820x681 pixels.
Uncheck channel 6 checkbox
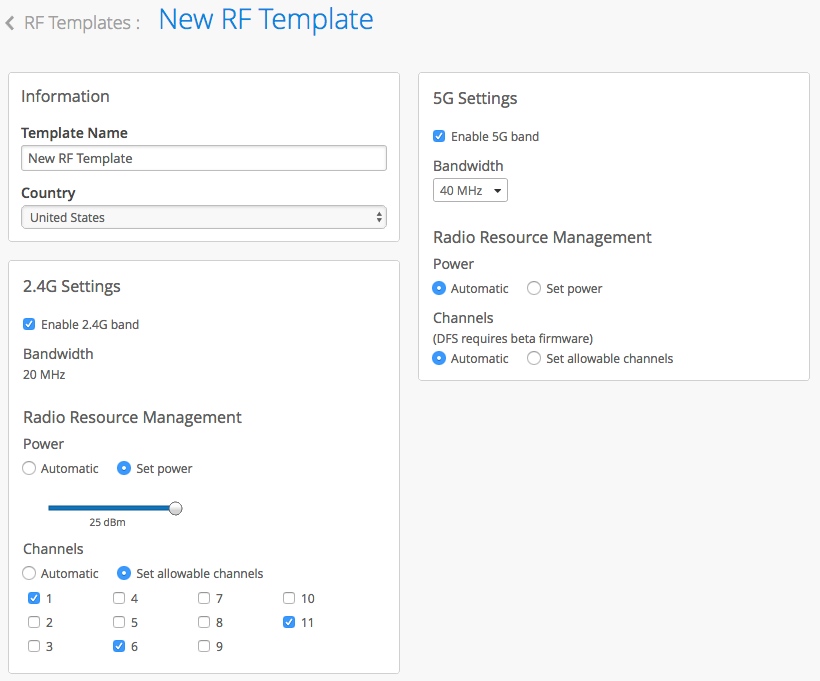tap(119, 646)
